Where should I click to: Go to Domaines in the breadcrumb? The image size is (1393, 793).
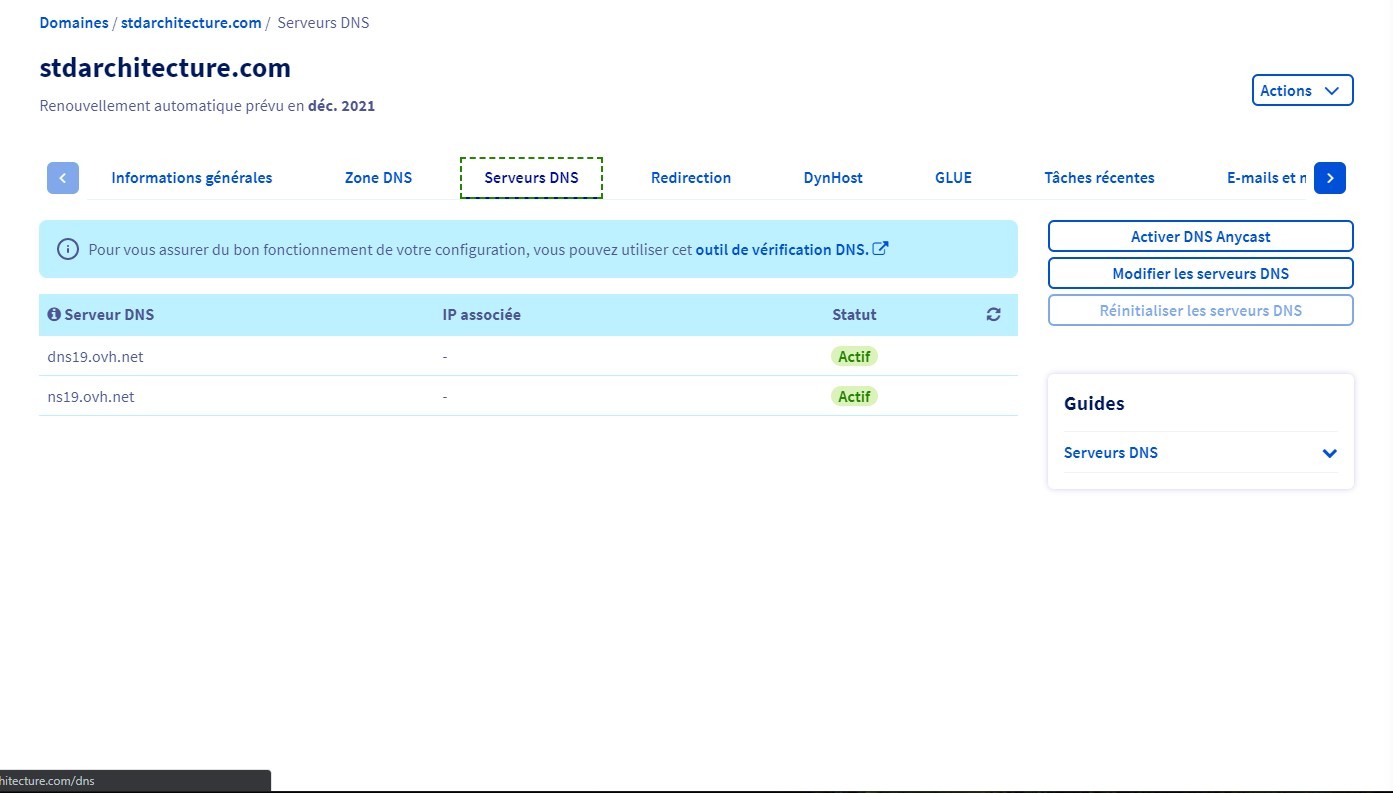point(73,22)
